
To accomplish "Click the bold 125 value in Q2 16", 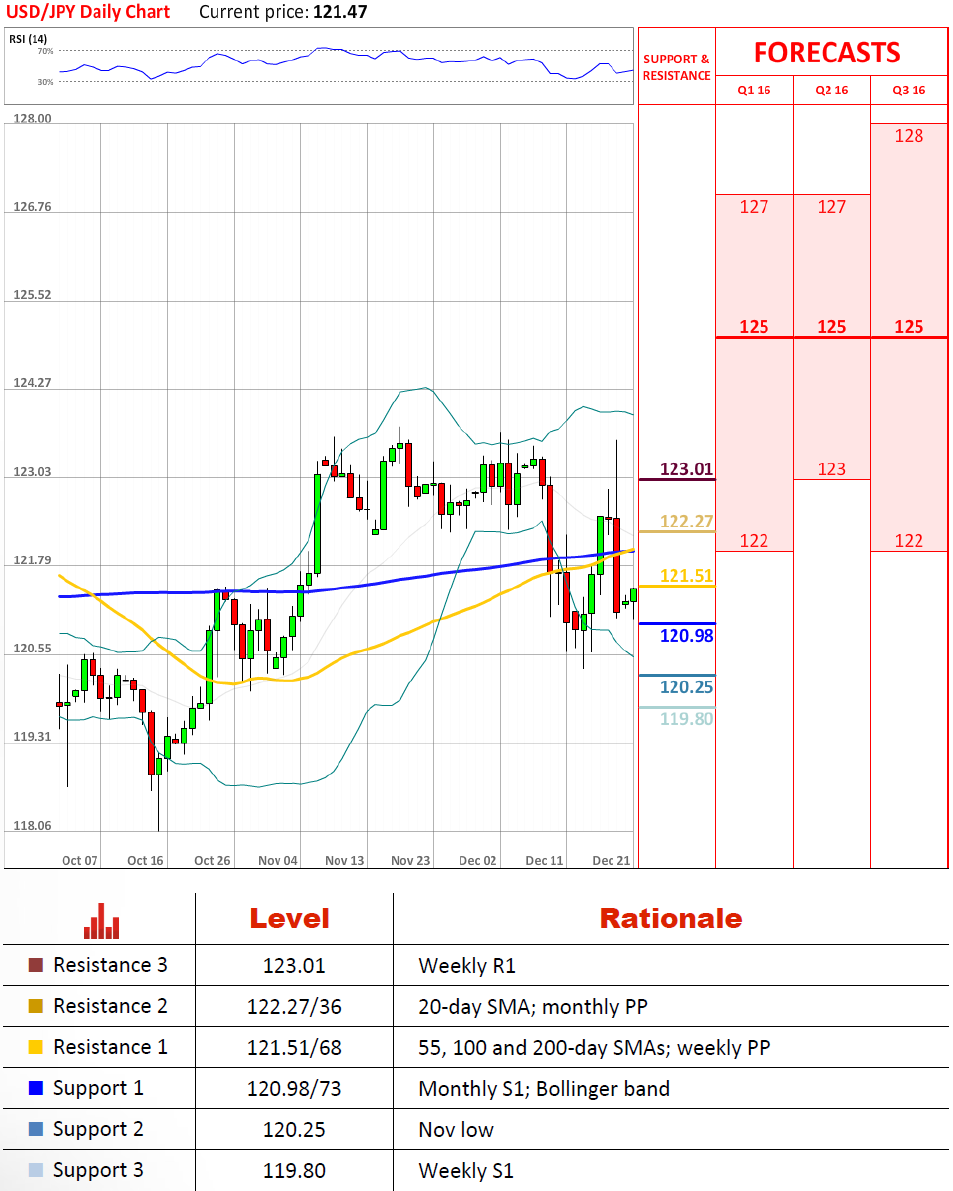I will click(x=832, y=327).
